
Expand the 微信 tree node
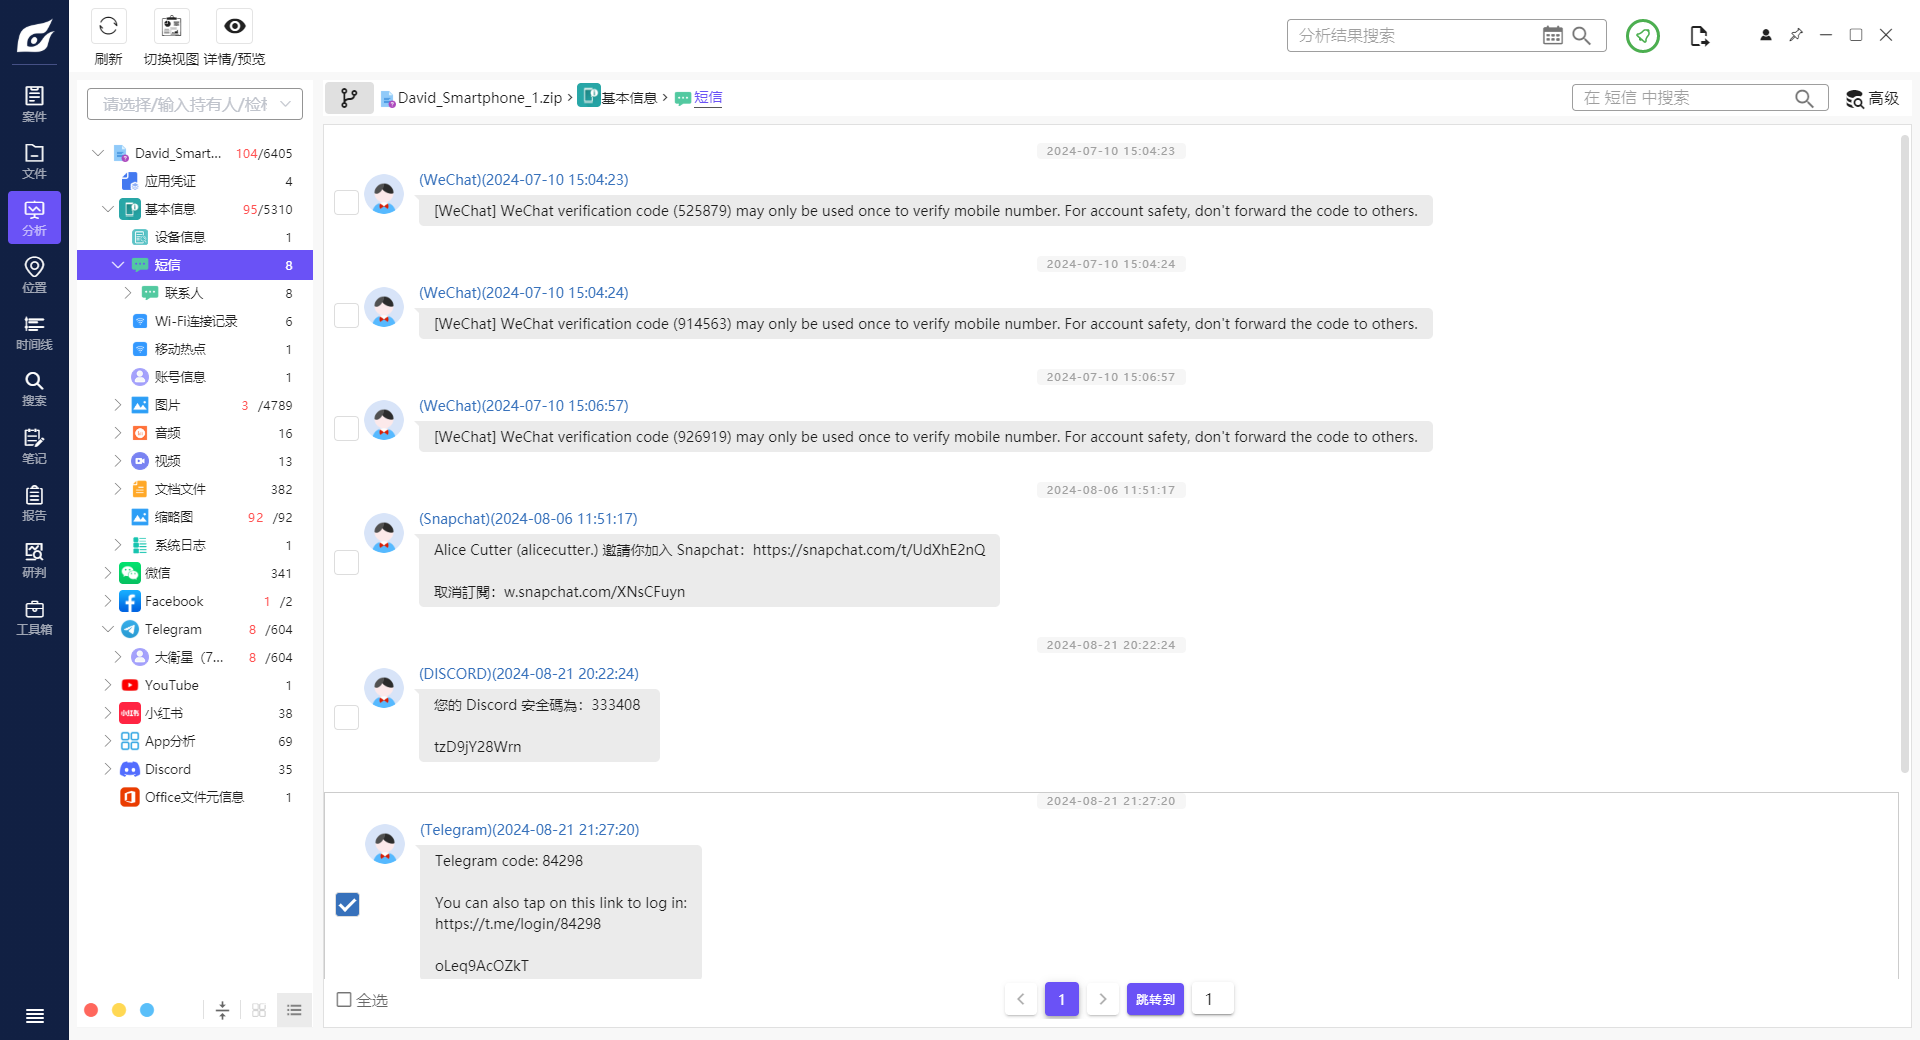108,573
